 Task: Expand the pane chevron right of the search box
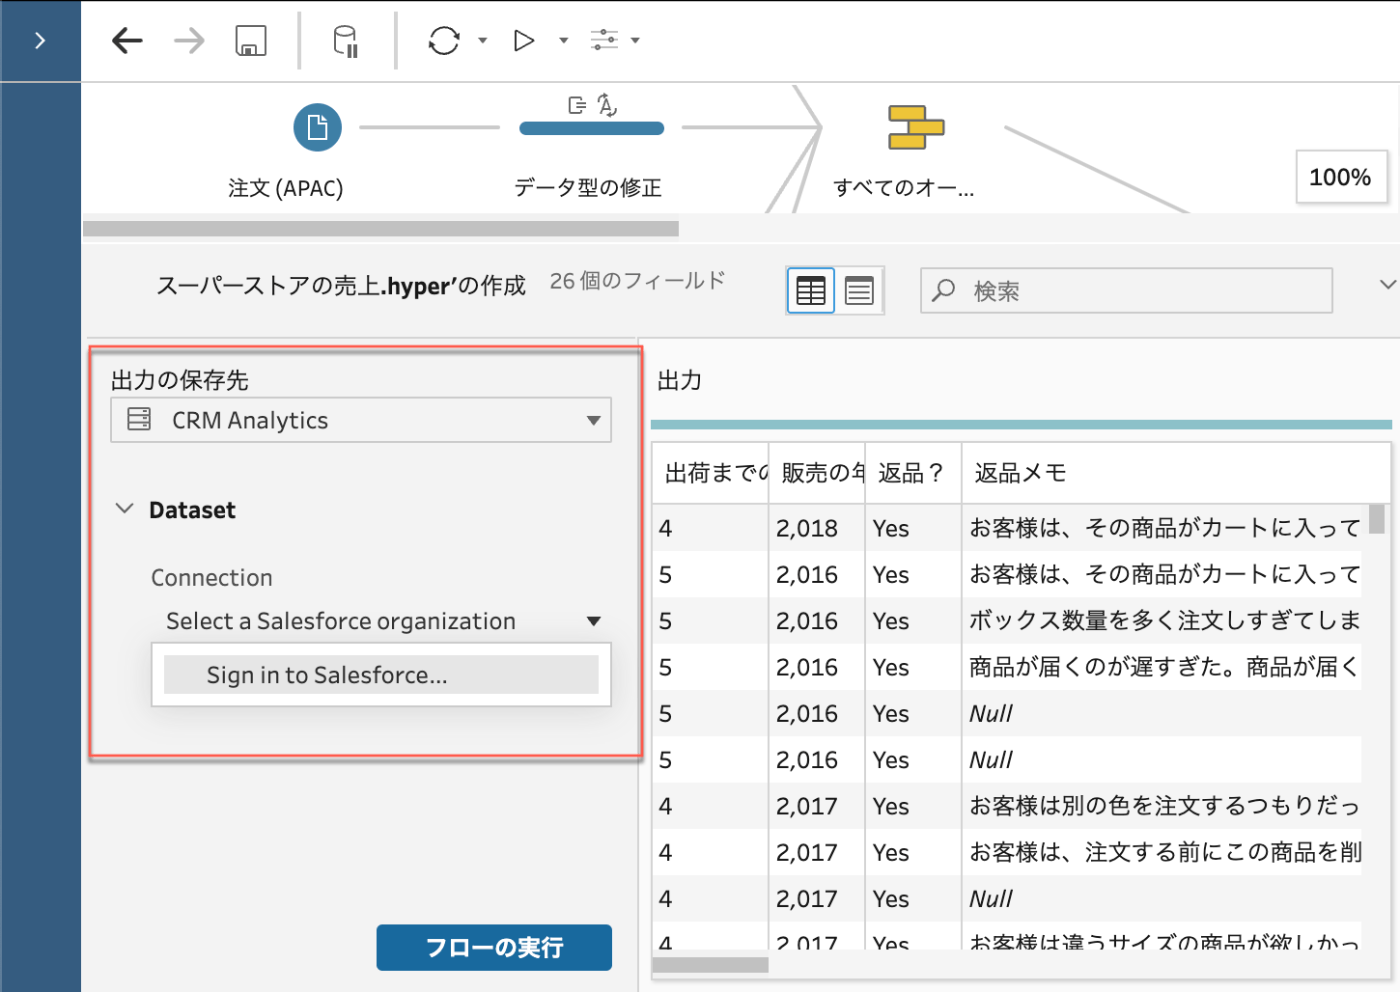click(x=1388, y=284)
